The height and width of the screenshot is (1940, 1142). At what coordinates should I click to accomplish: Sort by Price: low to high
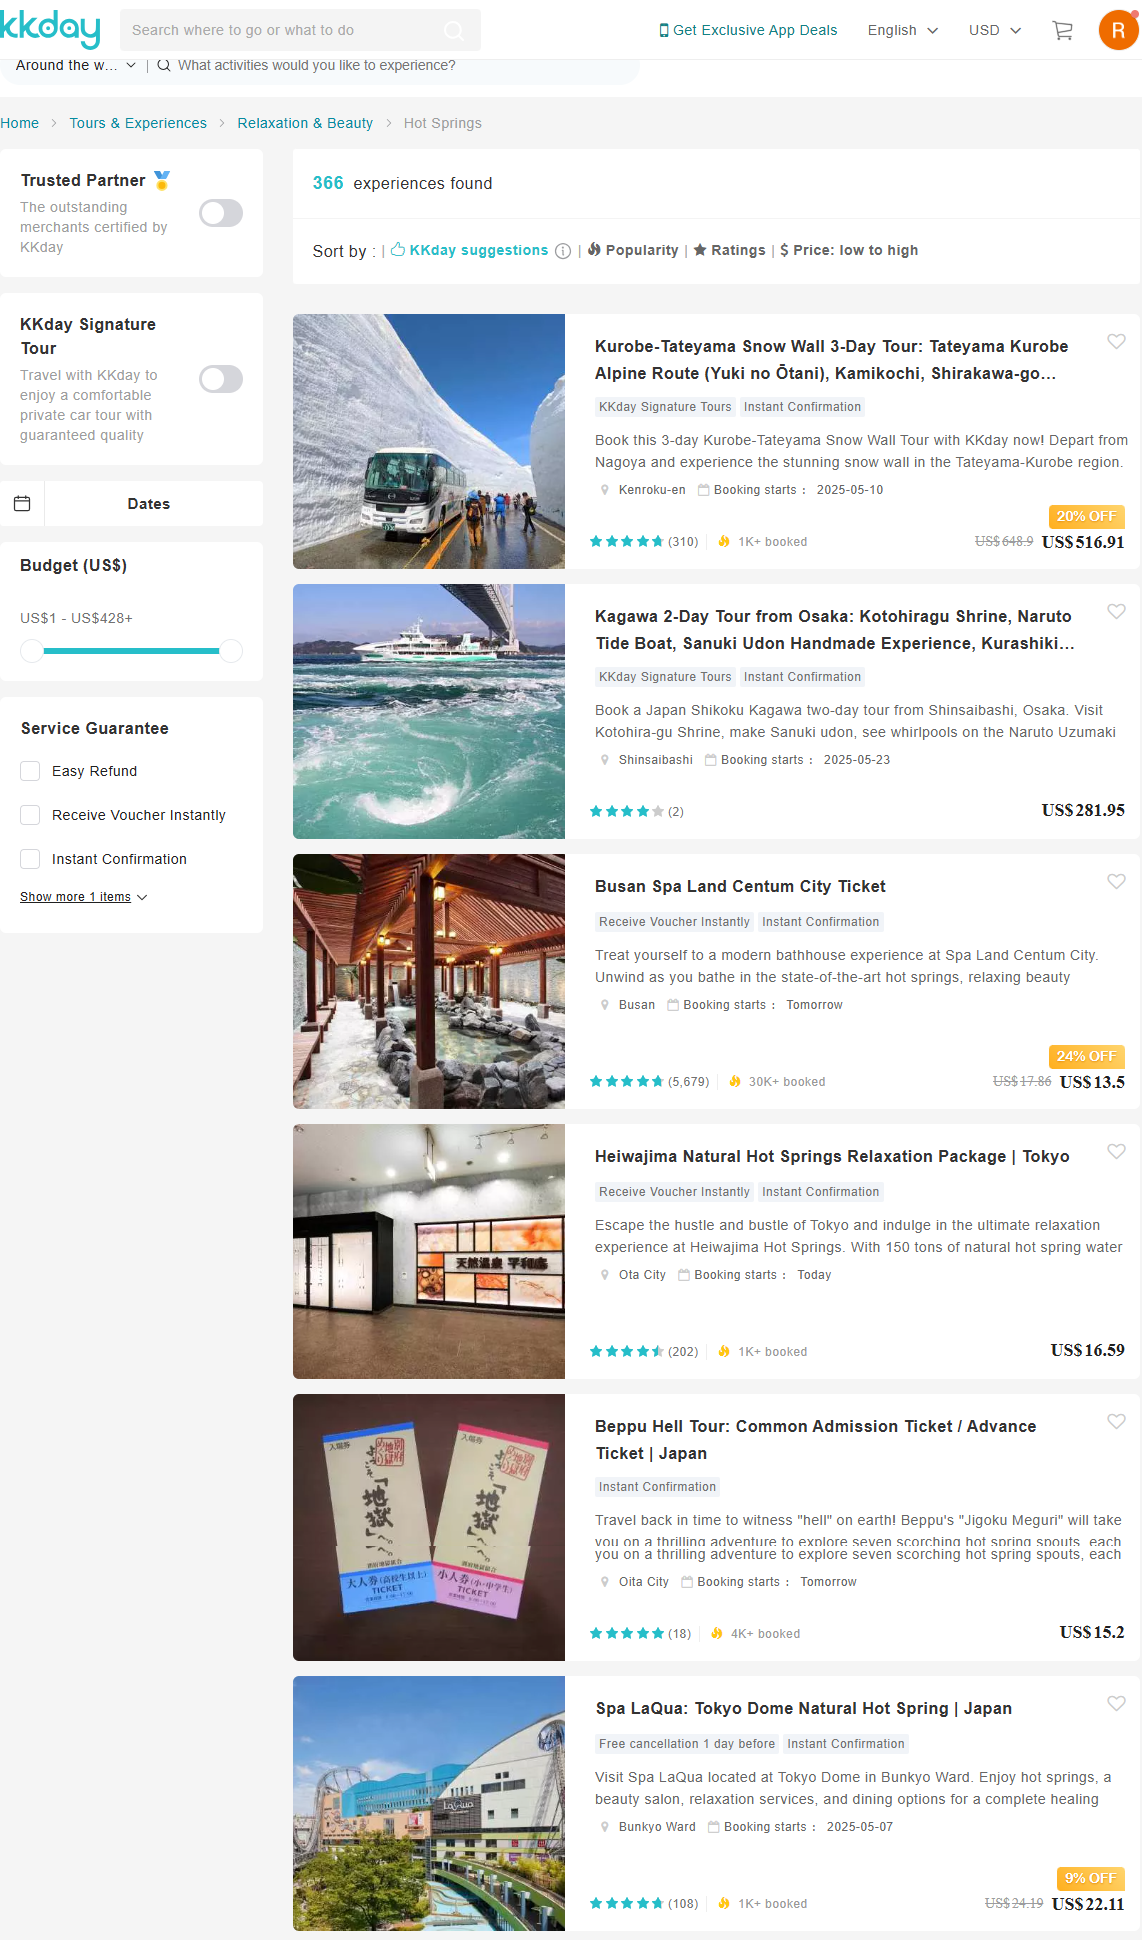point(849,250)
